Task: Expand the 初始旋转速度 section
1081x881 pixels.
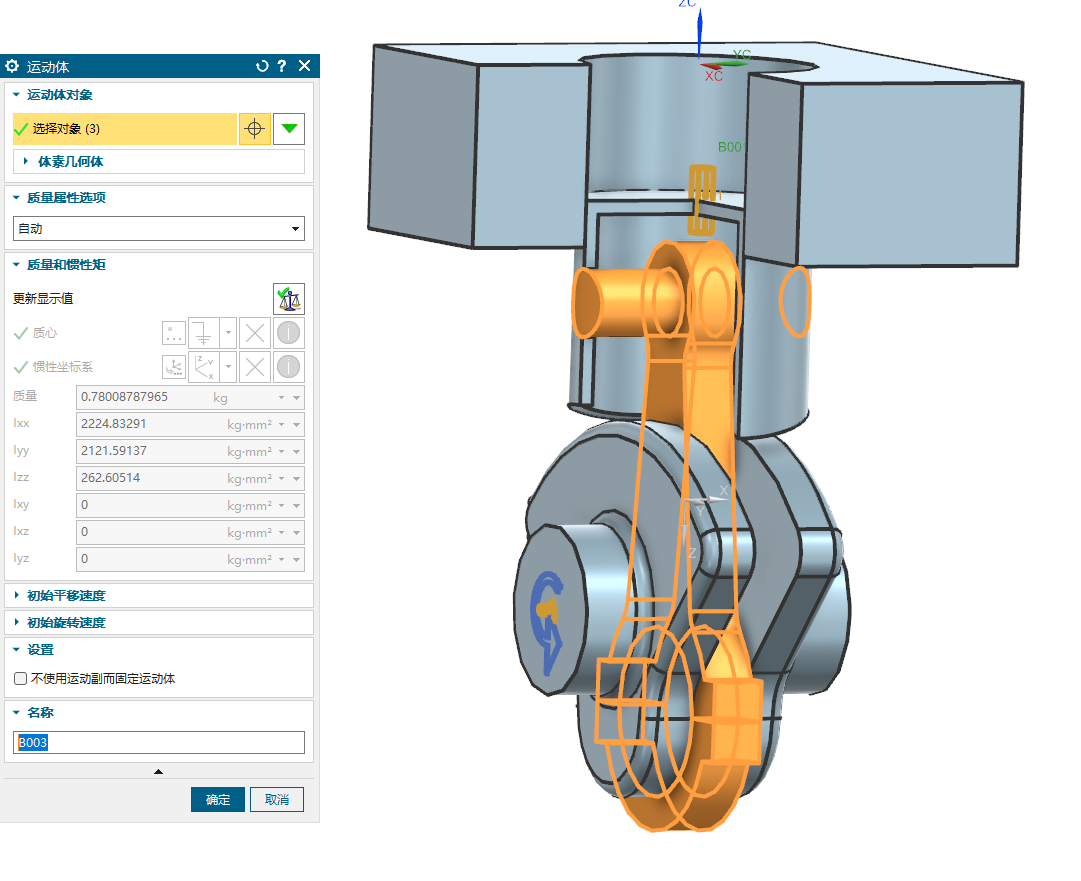Action: point(65,623)
